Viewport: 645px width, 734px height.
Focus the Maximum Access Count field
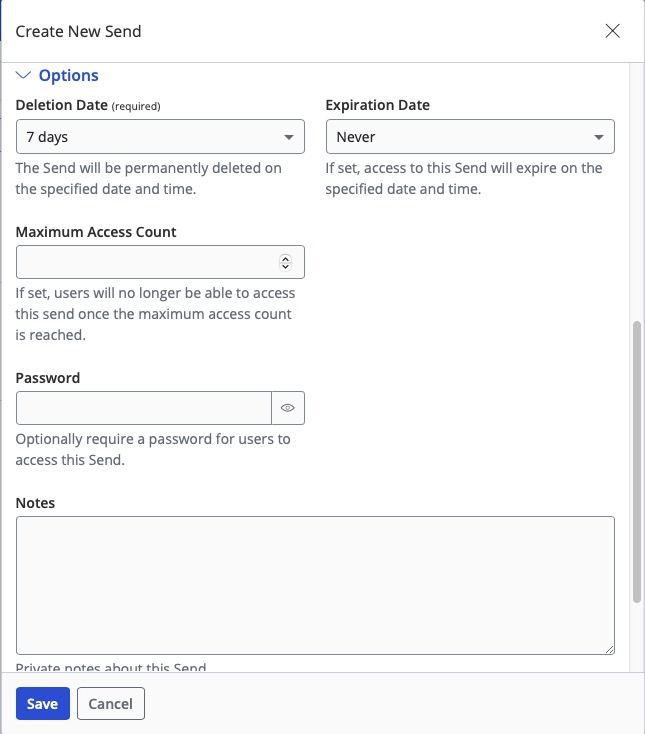[145, 262]
